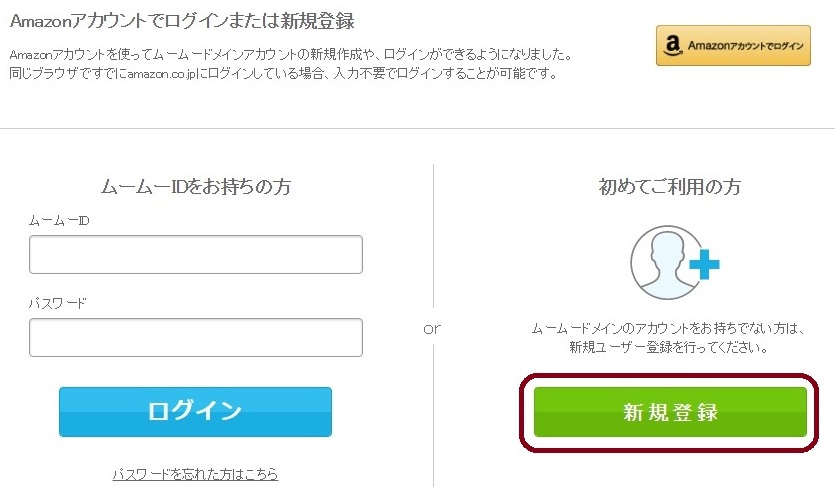Open the パスワードを忘れた方はこちら link
The width and height of the screenshot is (835, 489).
[195, 474]
